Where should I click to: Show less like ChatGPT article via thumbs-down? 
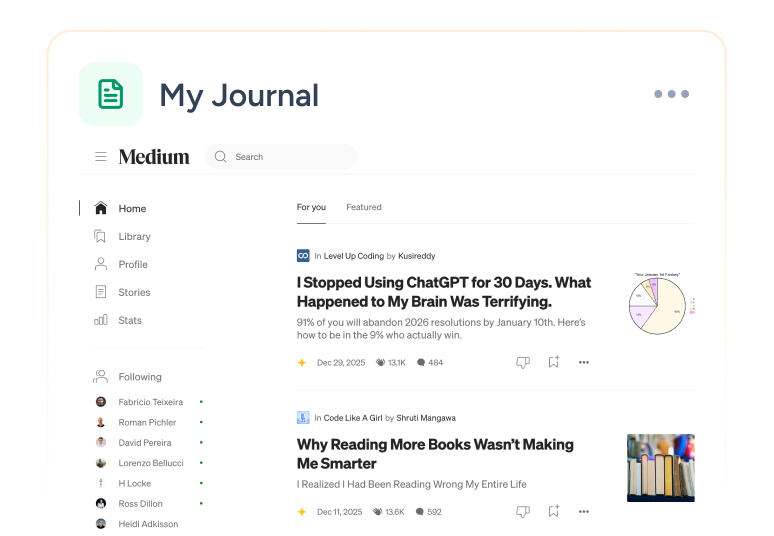tap(523, 362)
